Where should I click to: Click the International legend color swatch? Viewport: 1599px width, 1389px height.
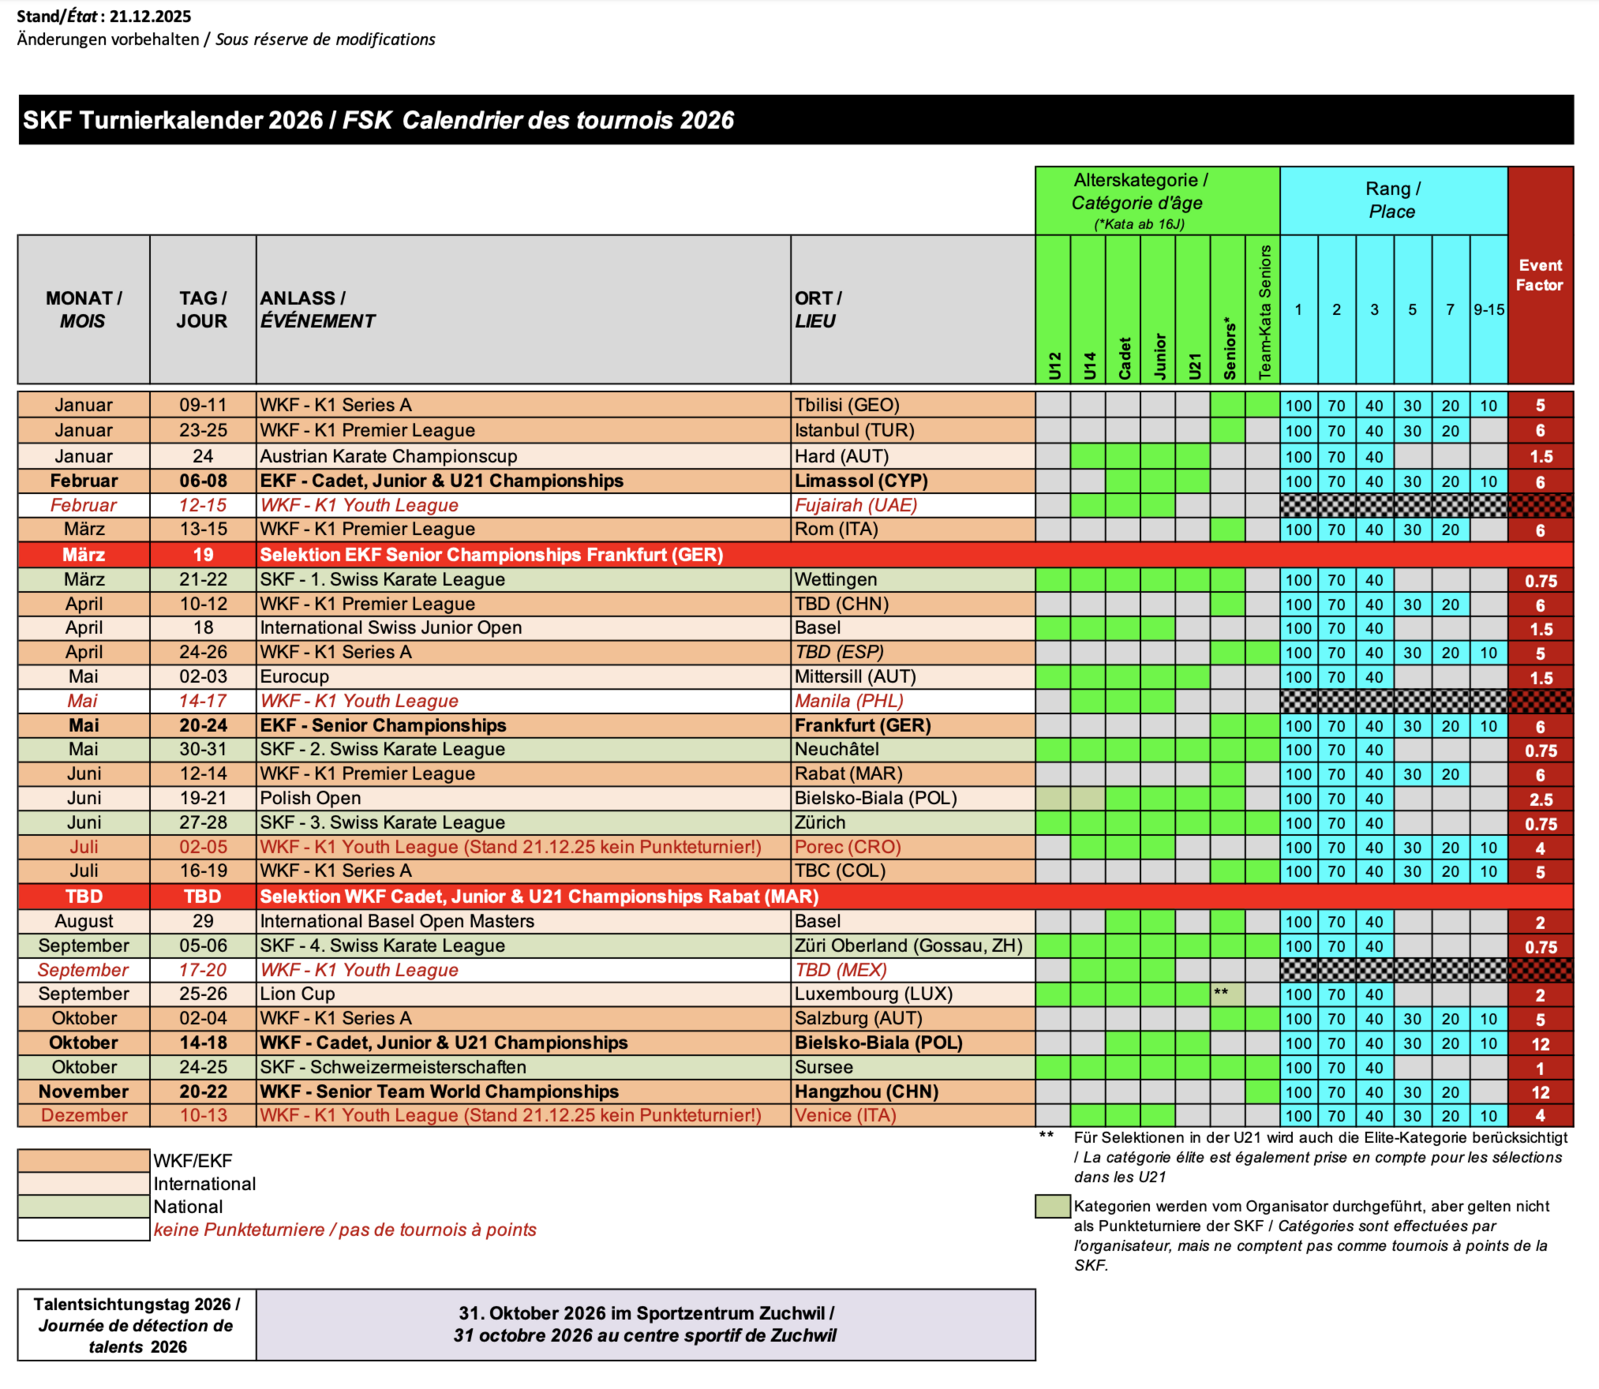pyautogui.click(x=83, y=1183)
